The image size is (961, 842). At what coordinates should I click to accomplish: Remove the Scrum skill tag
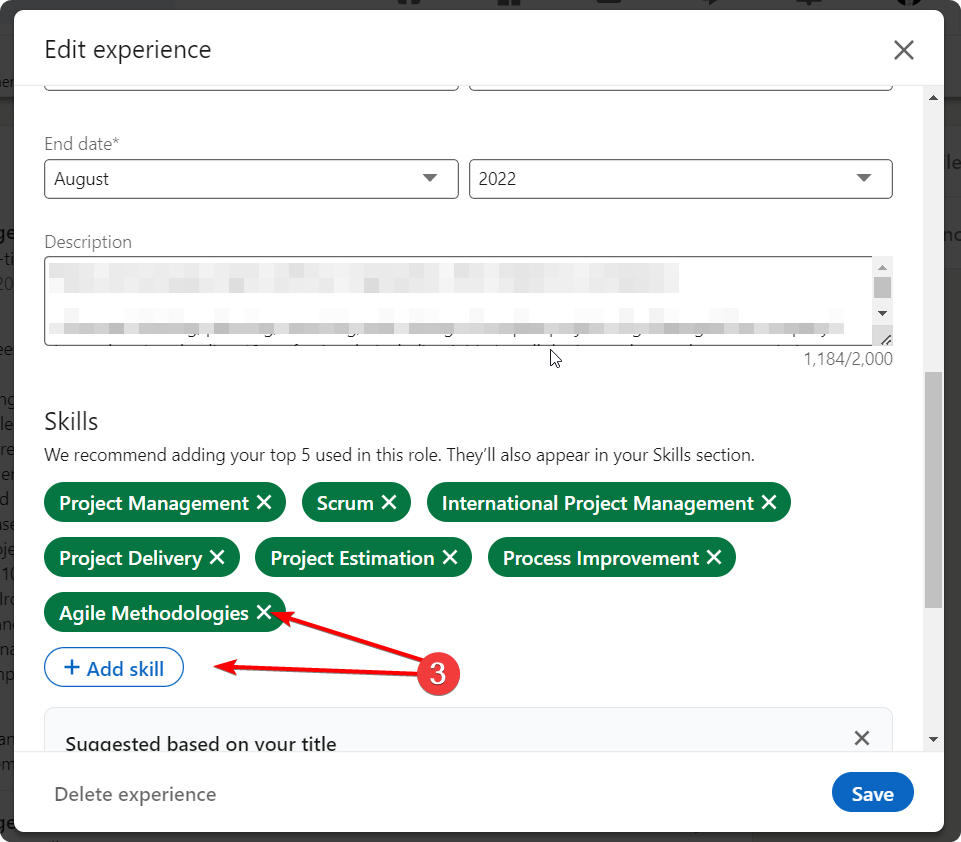click(x=388, y=503)
